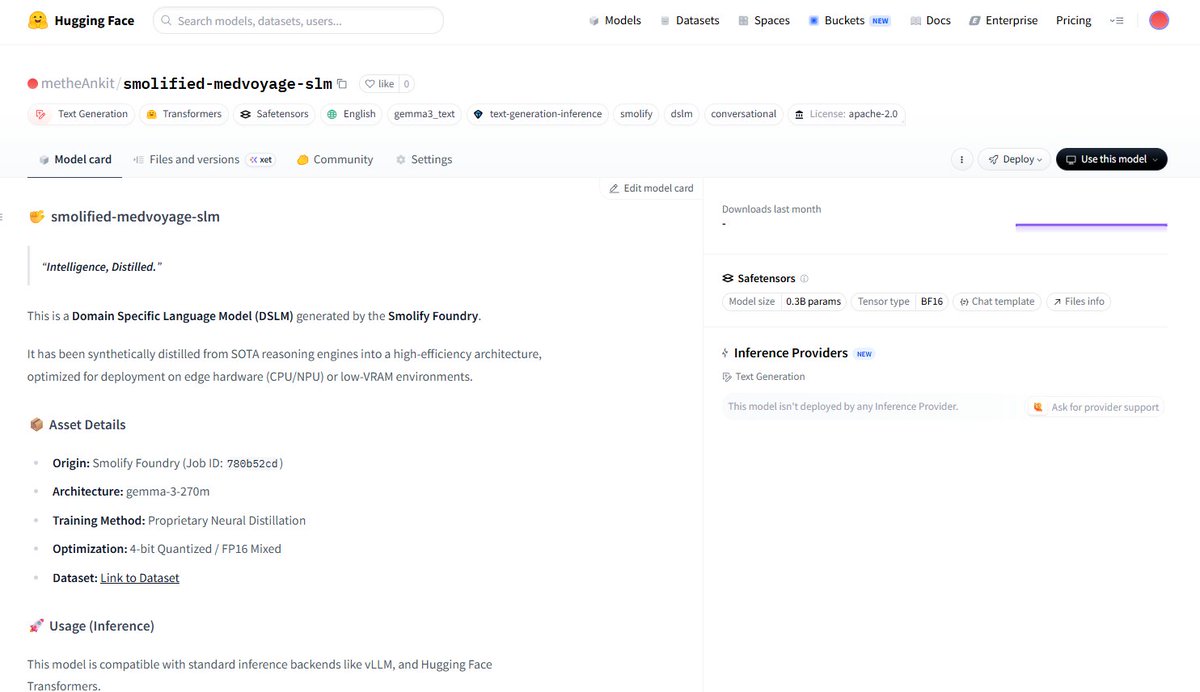Click the smolified-medvoyage-slm card heading
This screenshot has width=1200, height=692.
coord(135,216)
